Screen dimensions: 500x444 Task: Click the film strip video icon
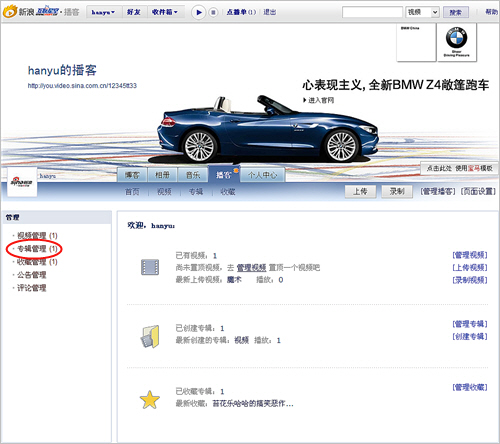click(150, 267)
